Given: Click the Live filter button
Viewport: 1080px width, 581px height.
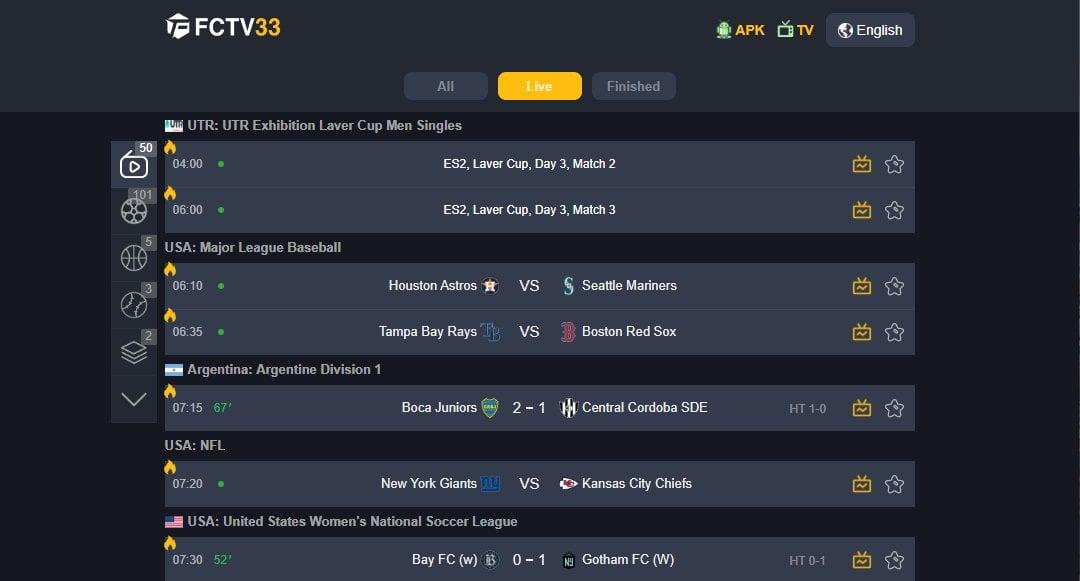Looking at the screenshot, I should (x=539, y=86).
